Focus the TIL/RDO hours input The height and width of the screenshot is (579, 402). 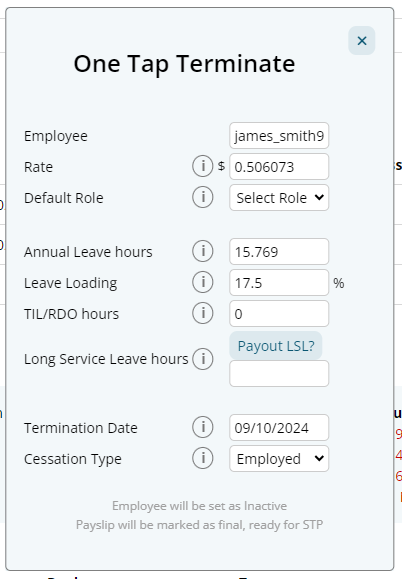point(279,314)
